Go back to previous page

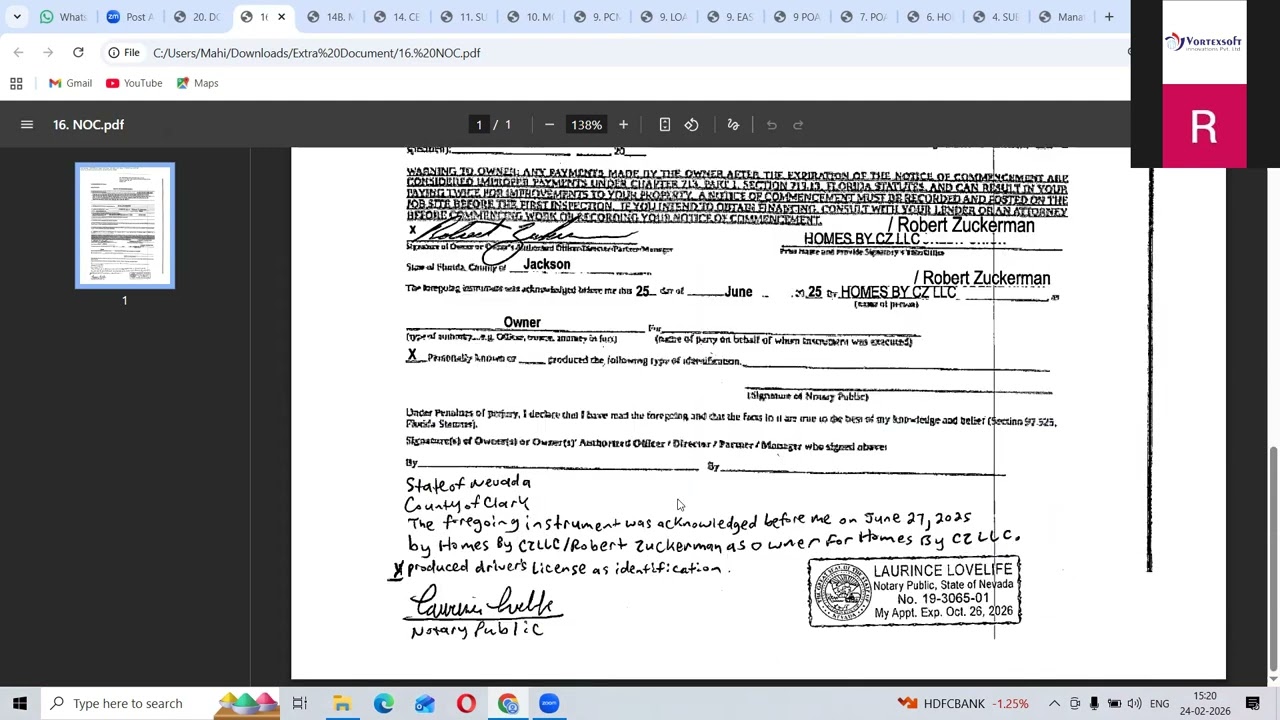18,52
